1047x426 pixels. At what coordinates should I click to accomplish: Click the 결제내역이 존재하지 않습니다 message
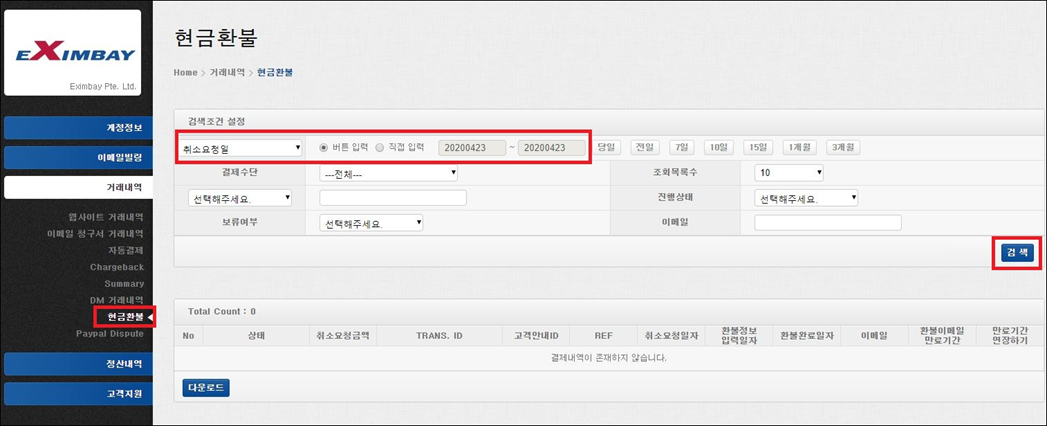pyautogui.click(x=609, y=358)
